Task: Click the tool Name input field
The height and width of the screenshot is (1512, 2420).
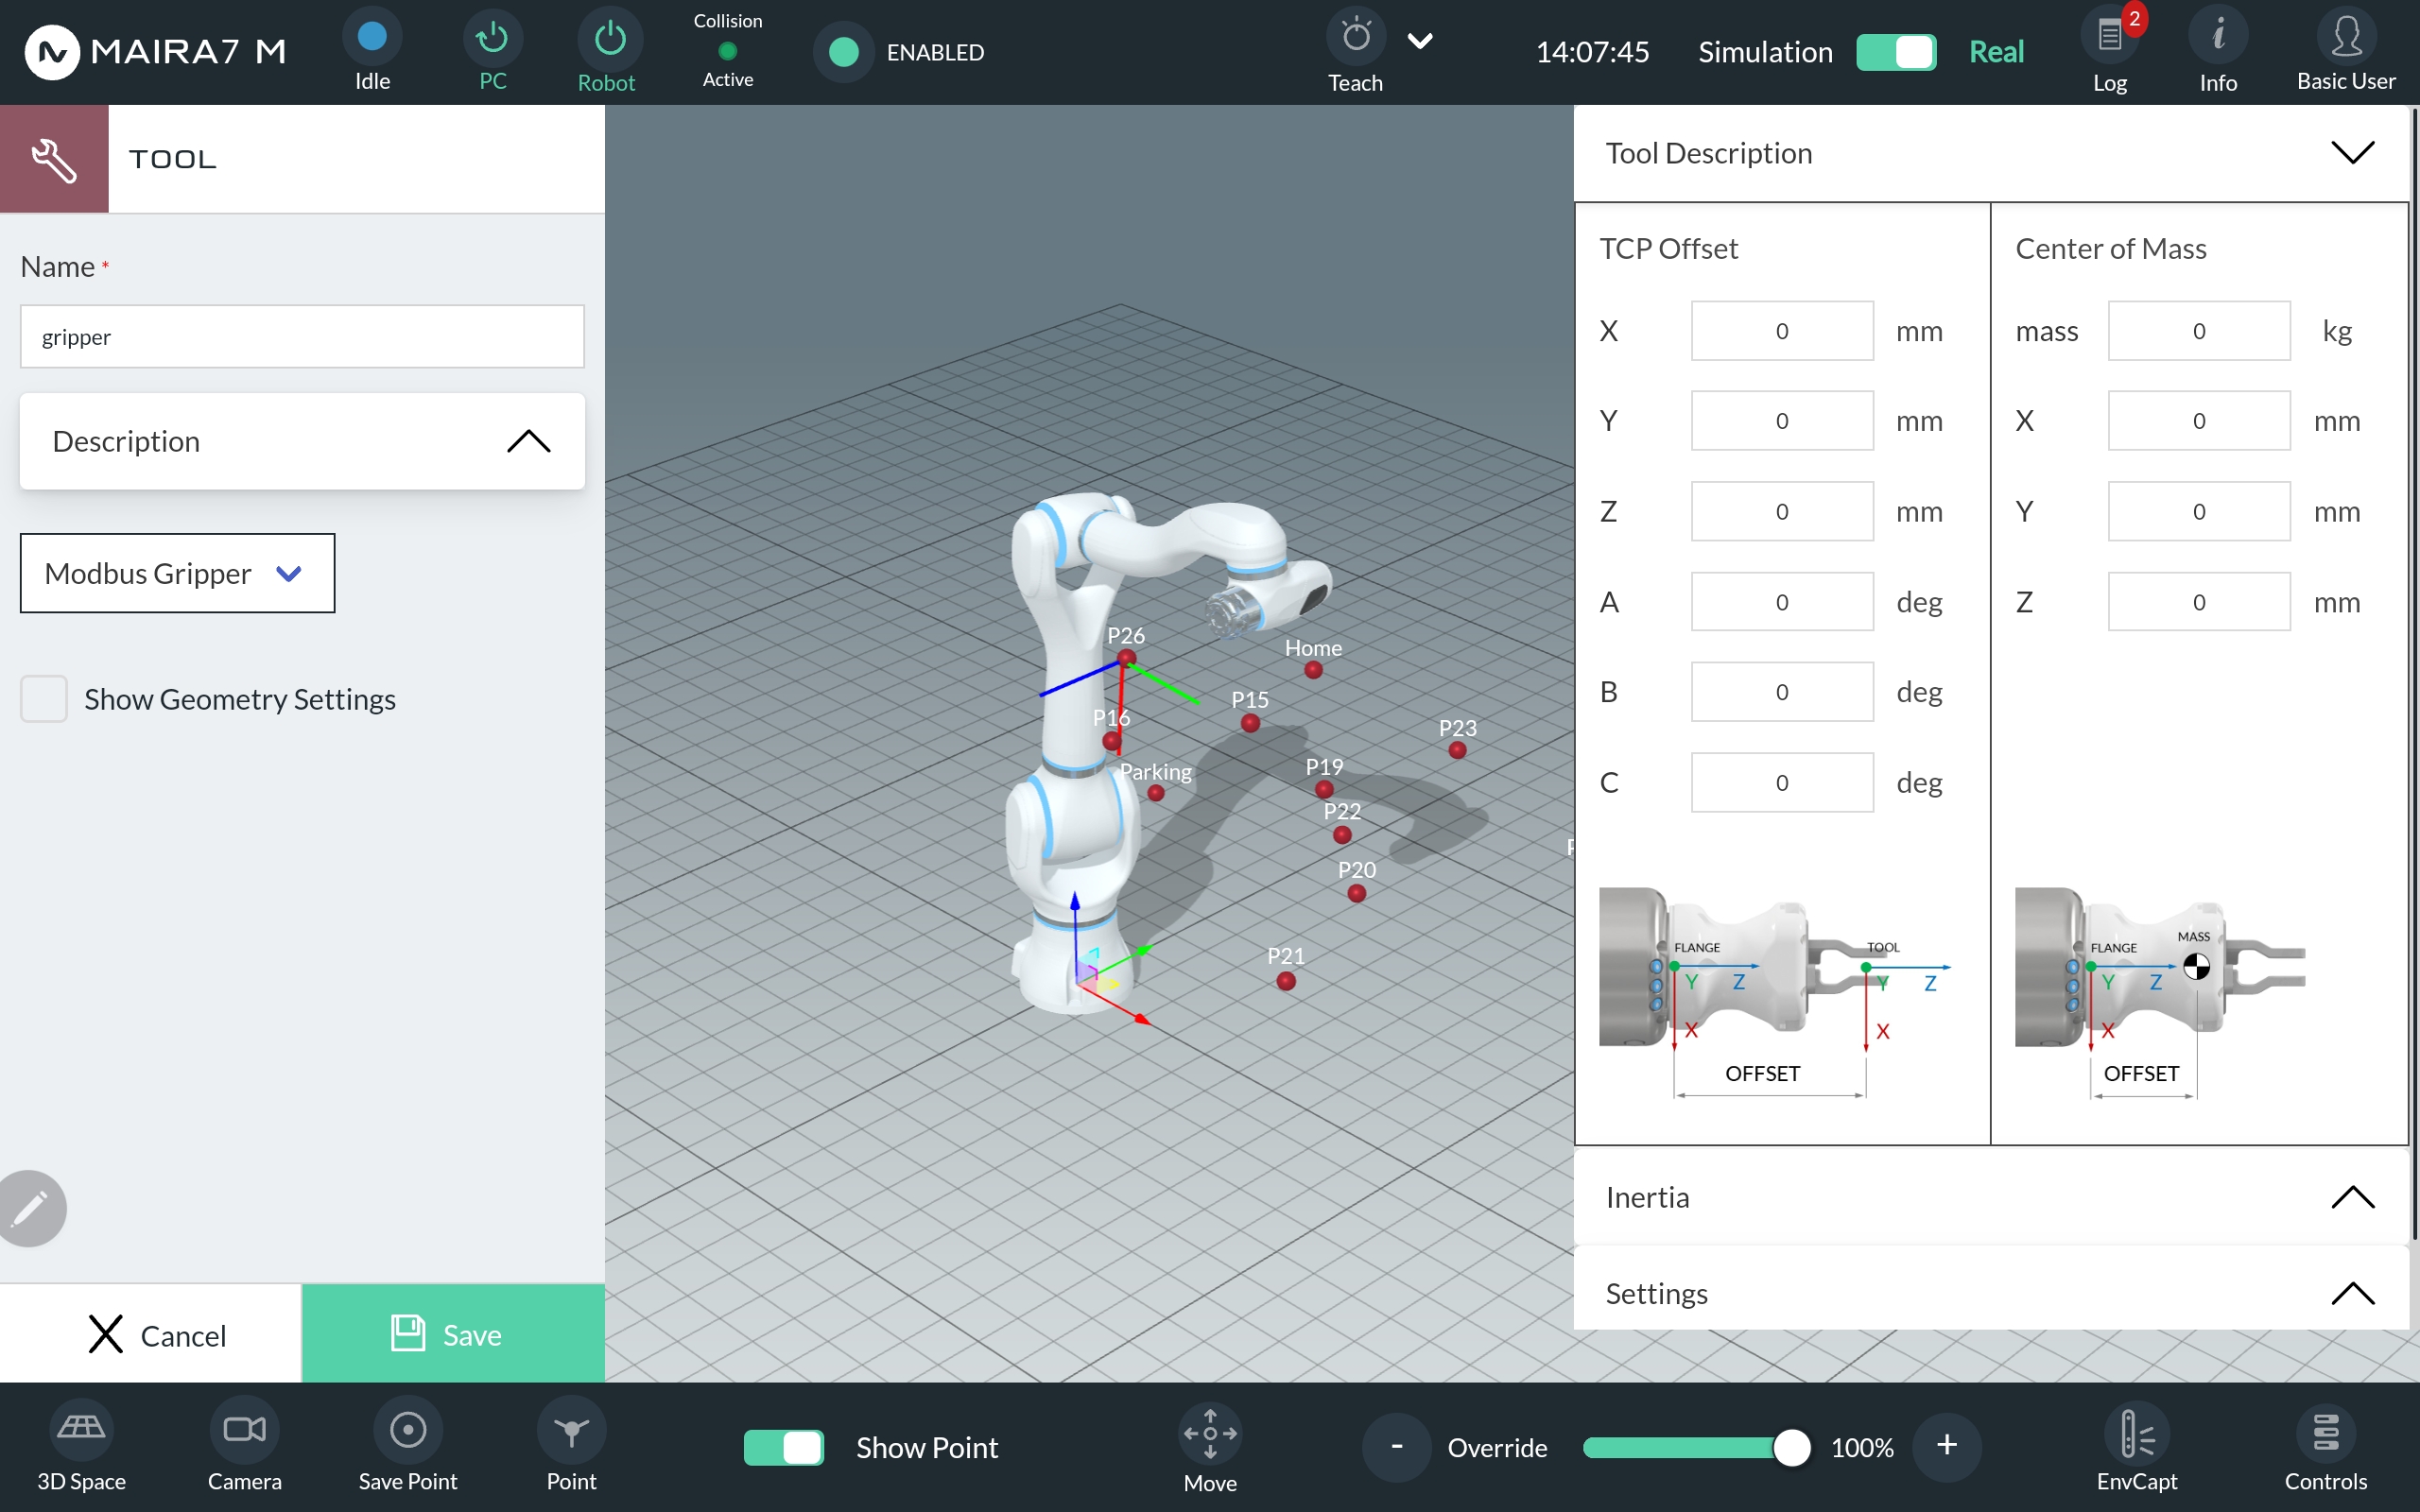Action: (x=302, y=336)
